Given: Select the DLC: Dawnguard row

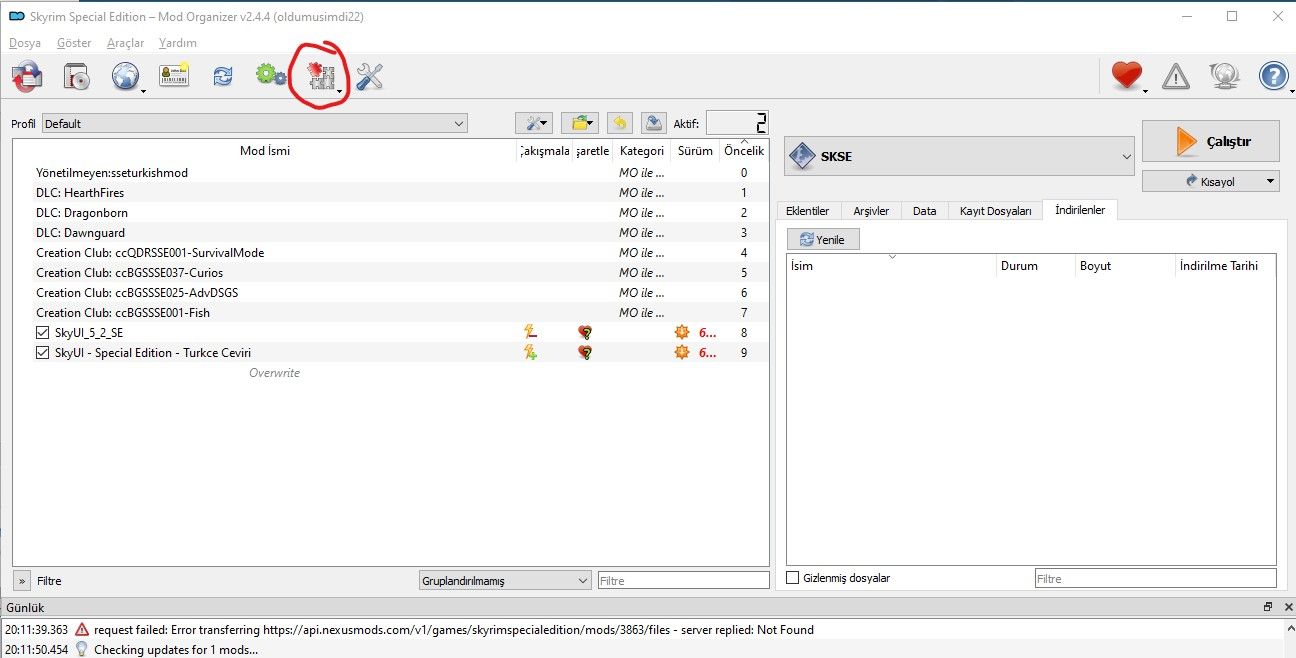Looking at the screenshot, I should [390, 233].
